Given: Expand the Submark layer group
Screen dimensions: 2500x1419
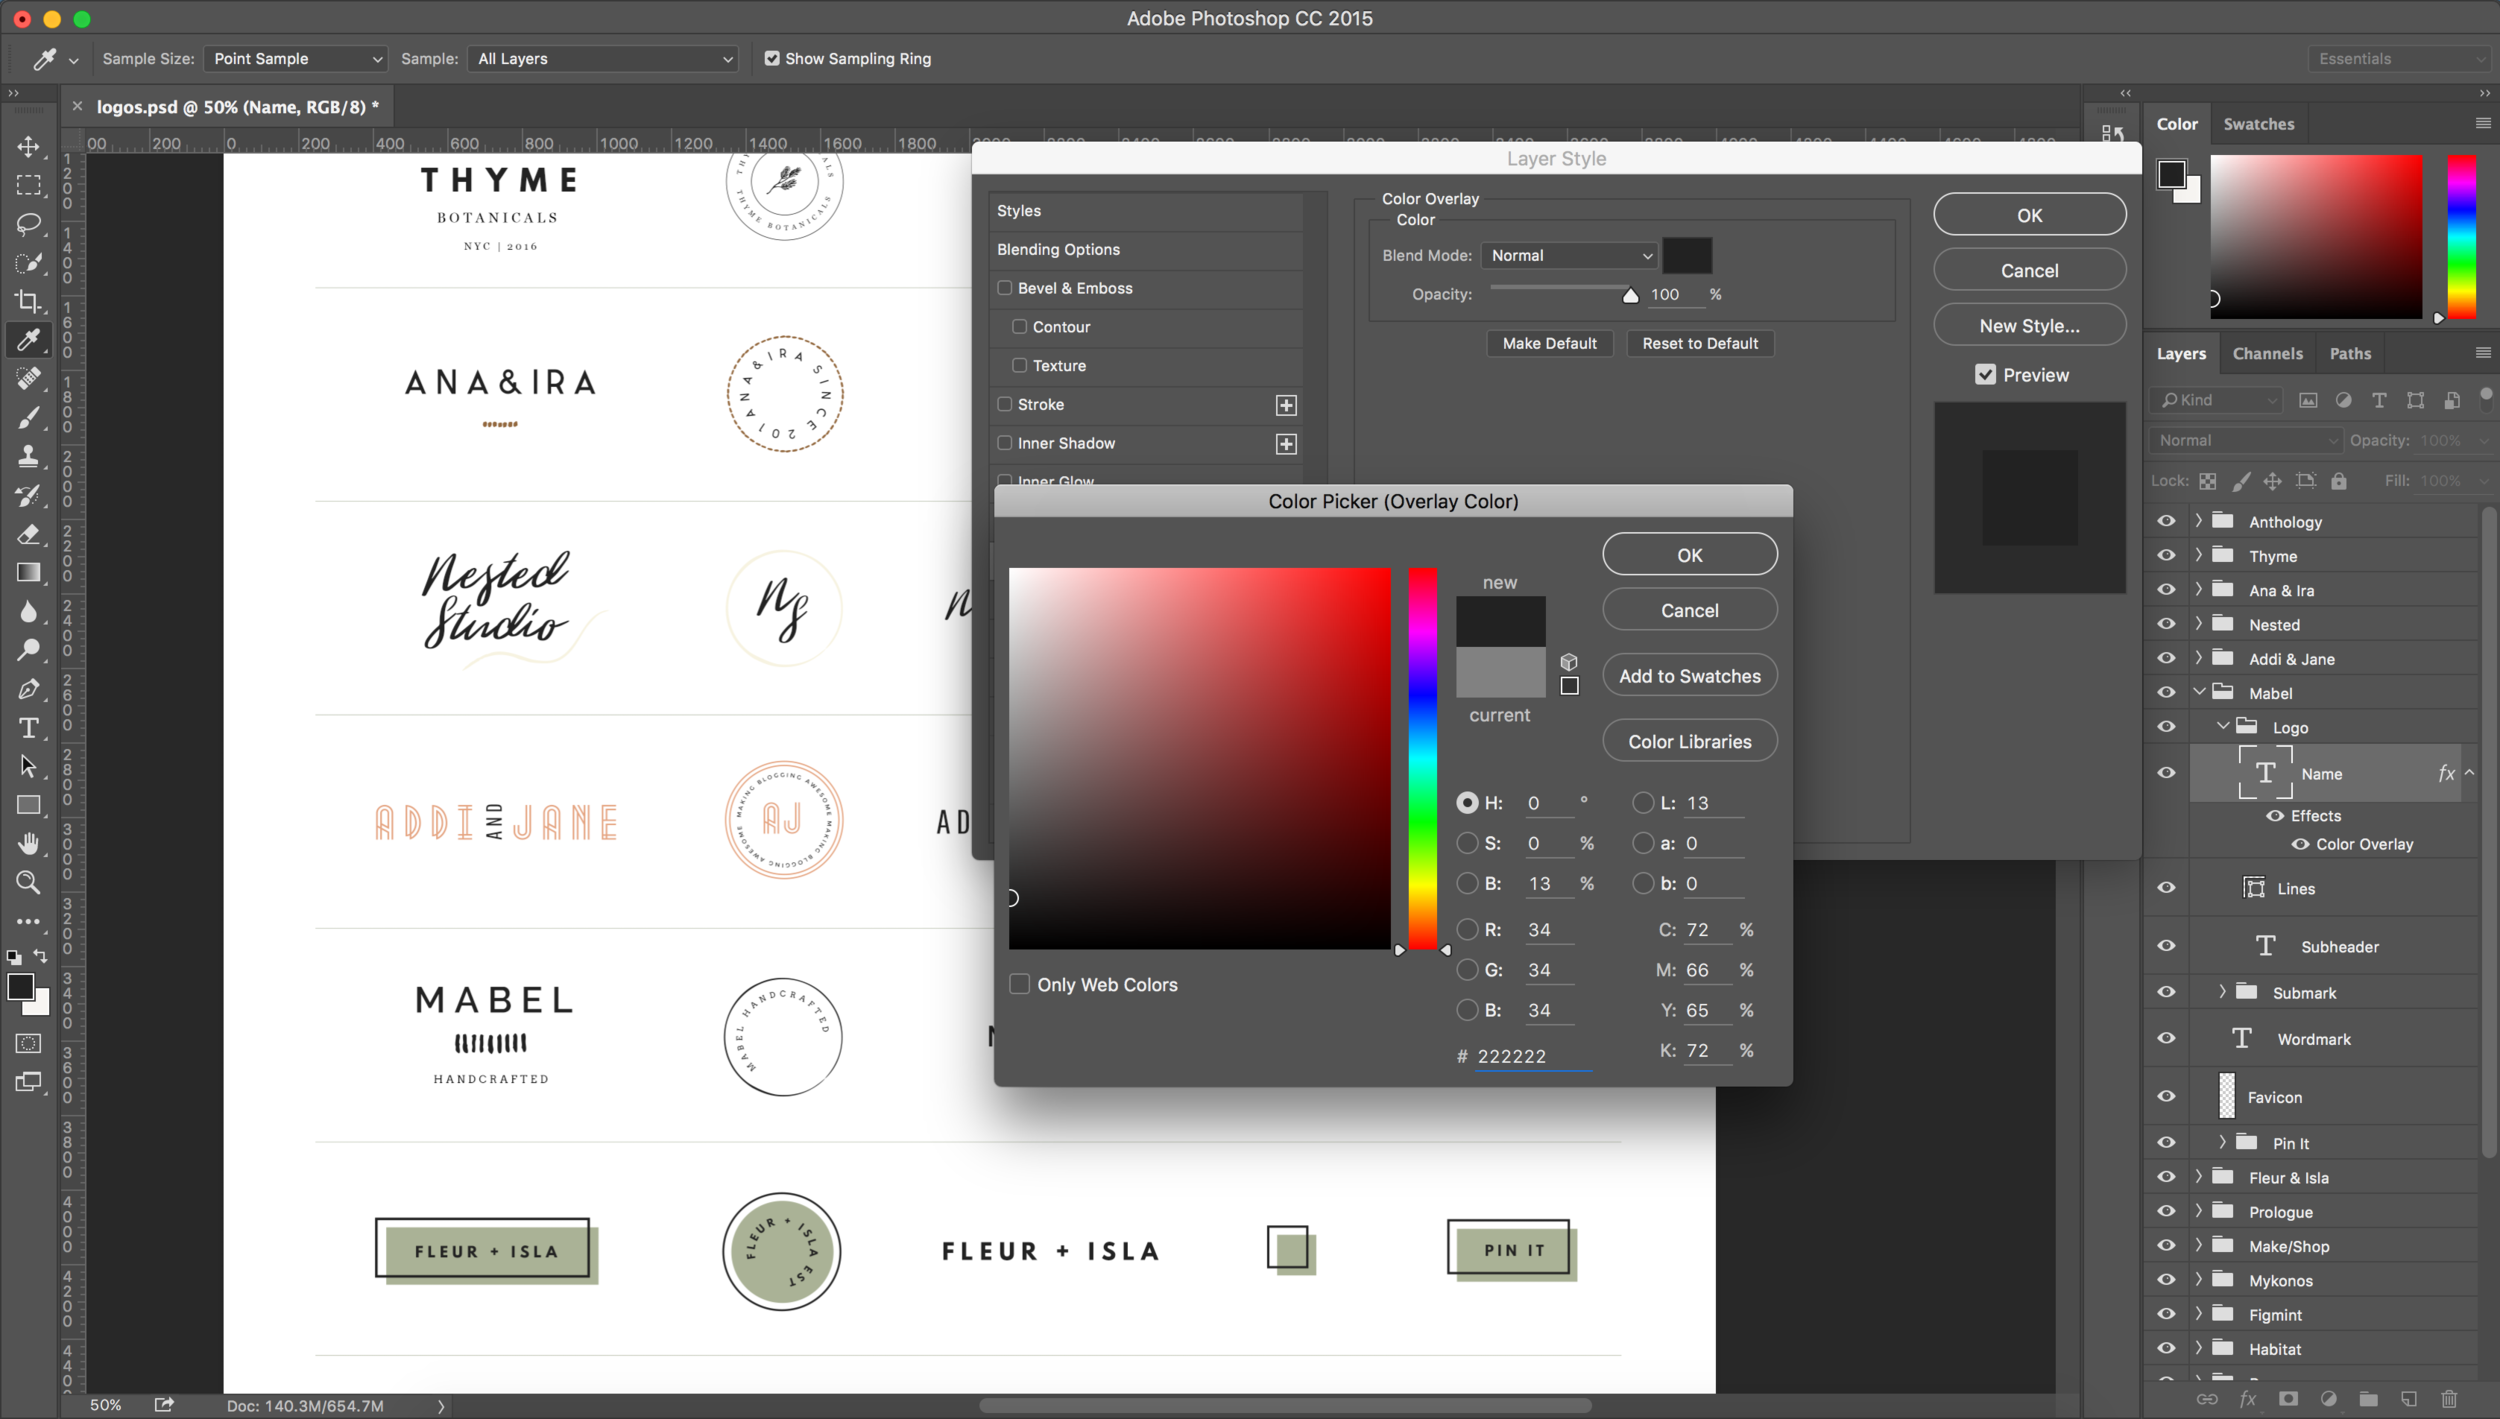Looking at the screenshot, I should click(x=2222, y=992).
